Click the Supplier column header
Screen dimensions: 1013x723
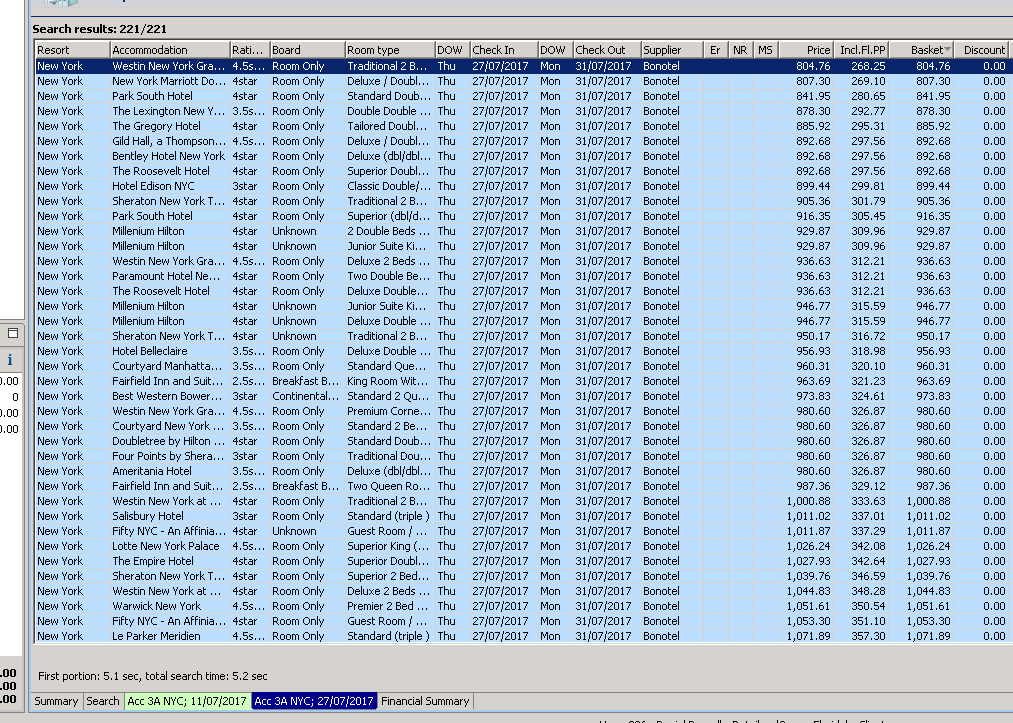672,50
